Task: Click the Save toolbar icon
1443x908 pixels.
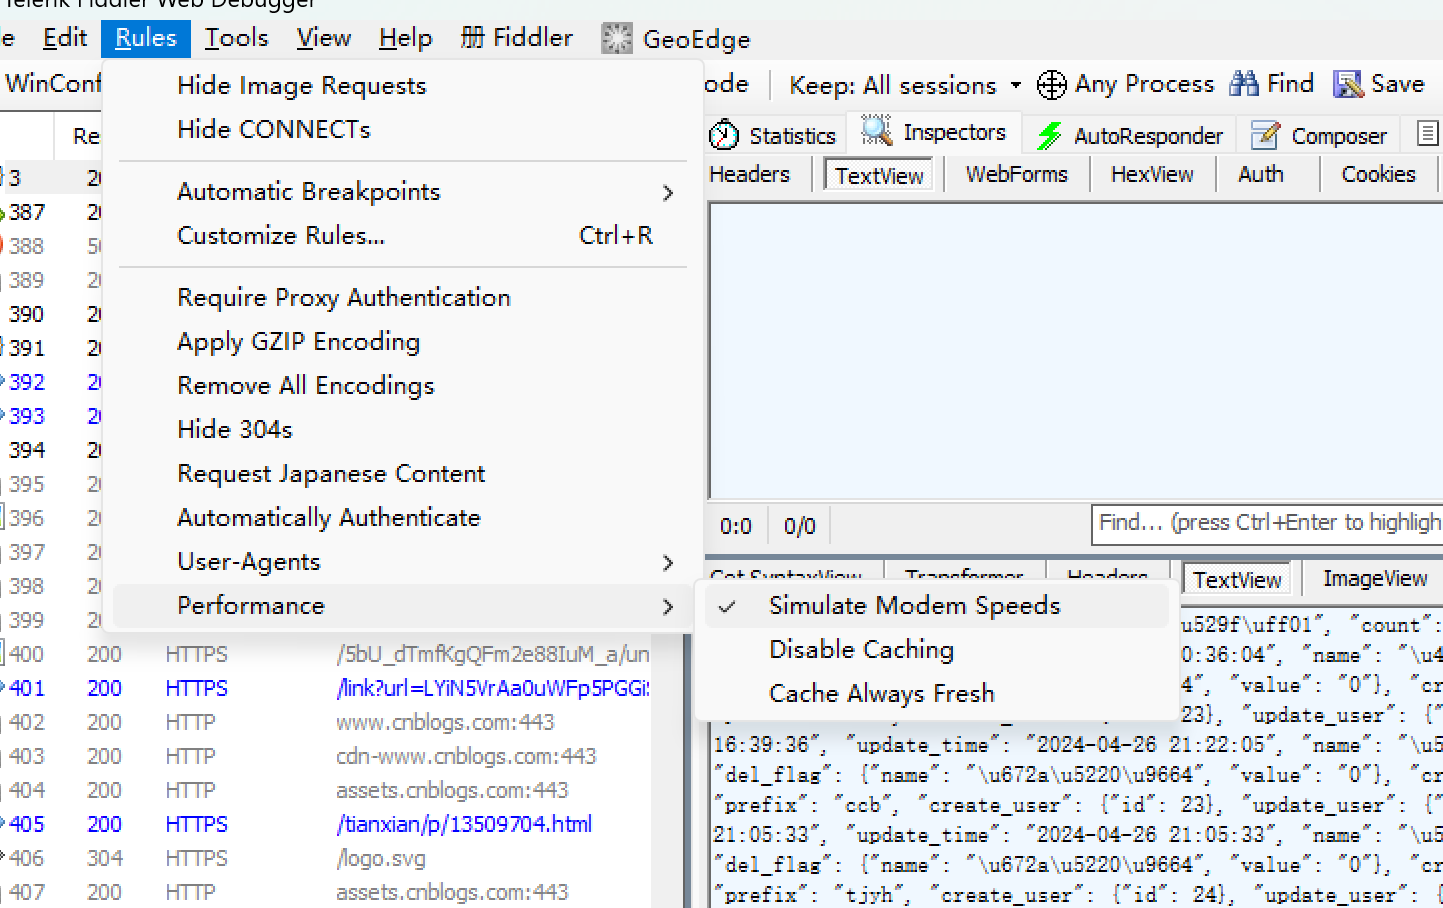Action: pos(1348,85)
